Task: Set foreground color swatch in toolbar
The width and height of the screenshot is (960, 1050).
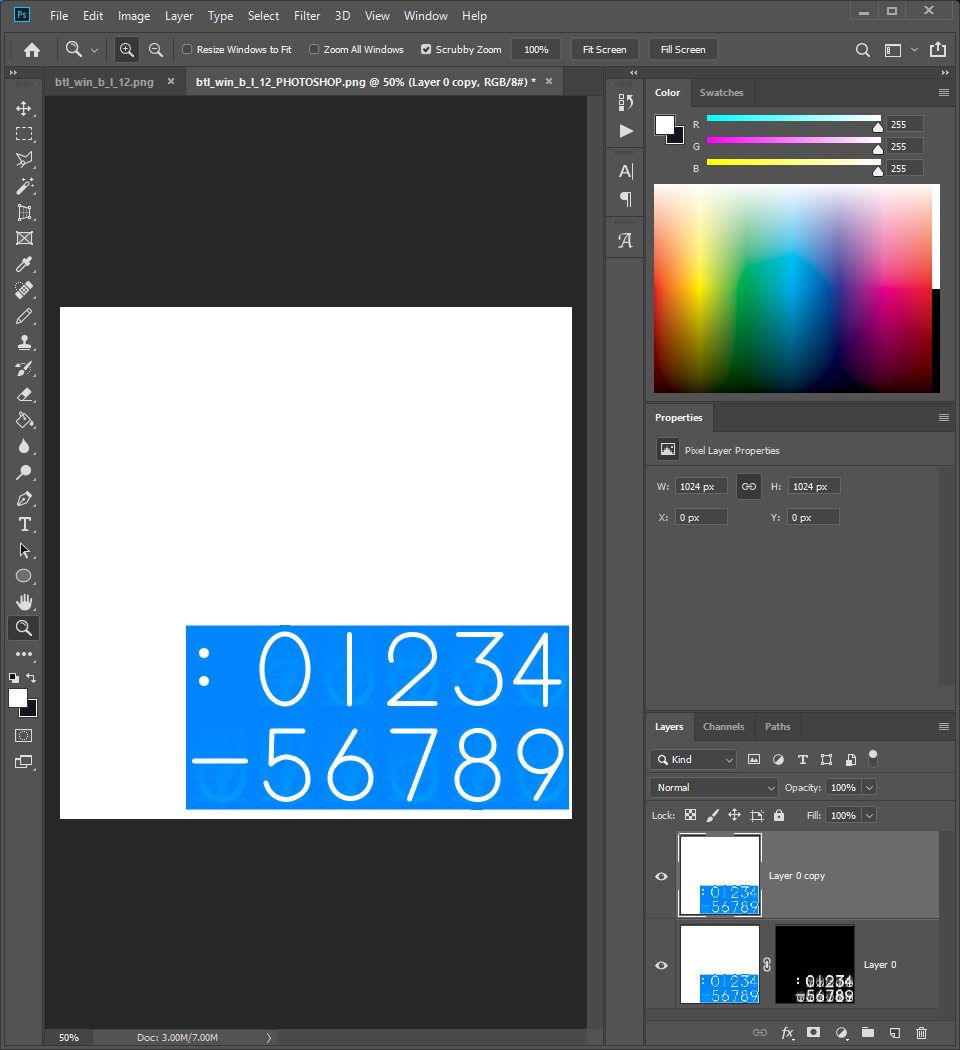Action: (x=17, y=698)
